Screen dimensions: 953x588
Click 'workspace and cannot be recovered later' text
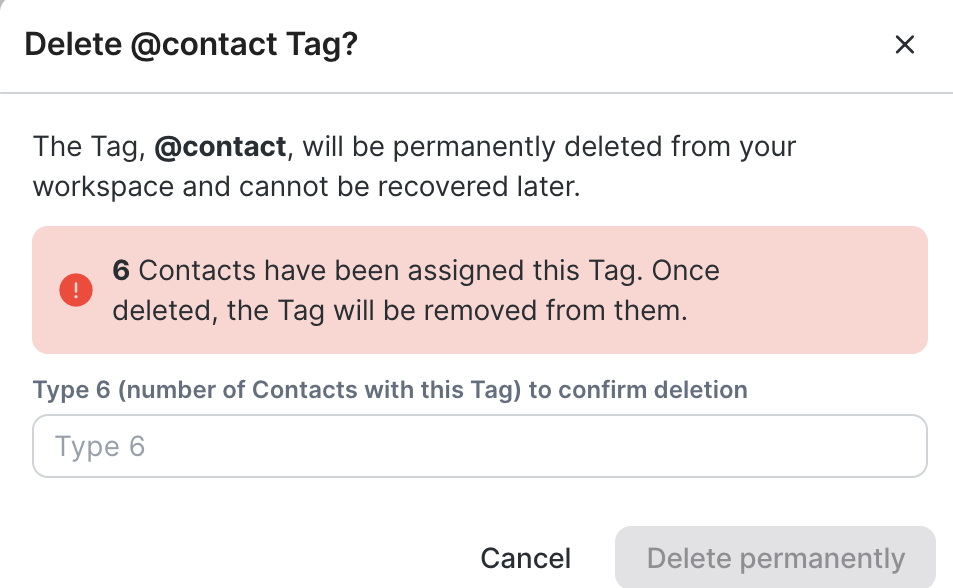(x=306, y=187)
